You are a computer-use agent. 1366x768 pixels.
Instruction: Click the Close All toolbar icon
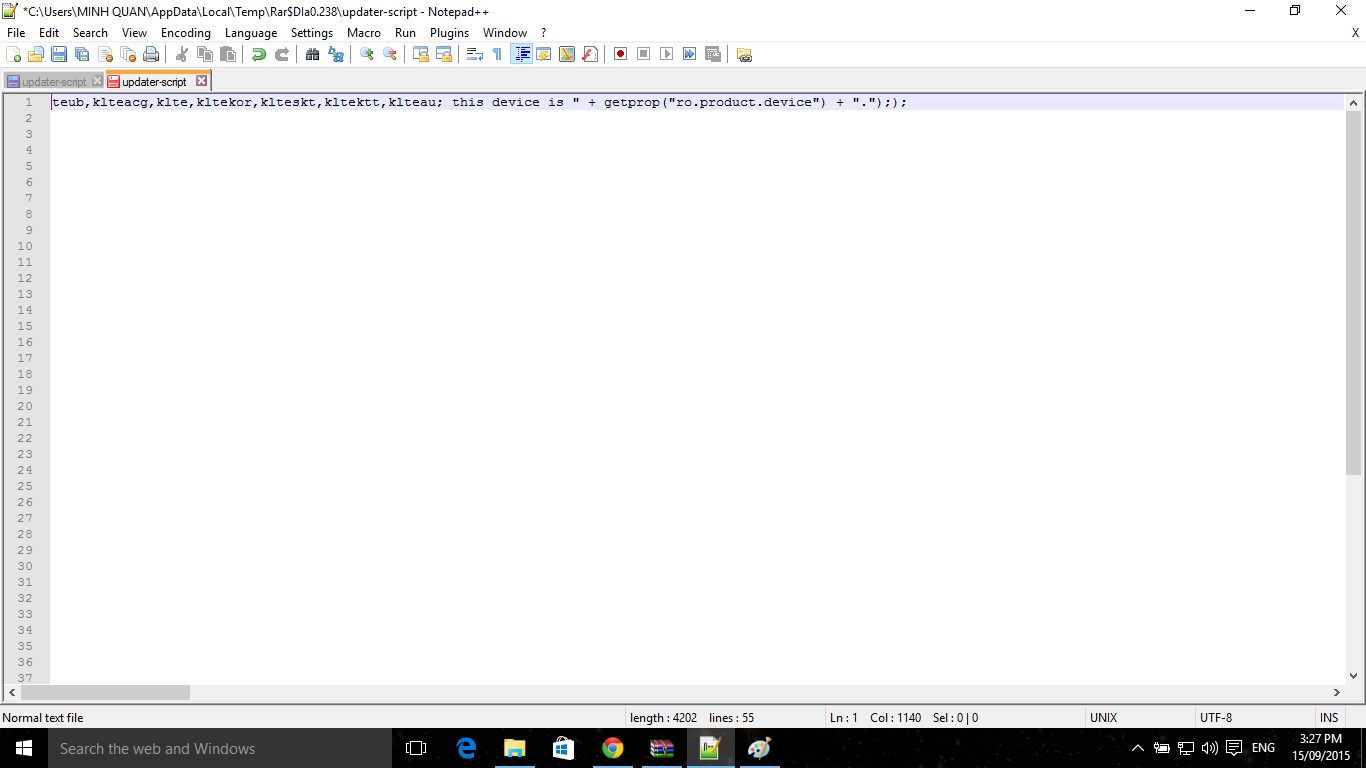tap(128, 54)
